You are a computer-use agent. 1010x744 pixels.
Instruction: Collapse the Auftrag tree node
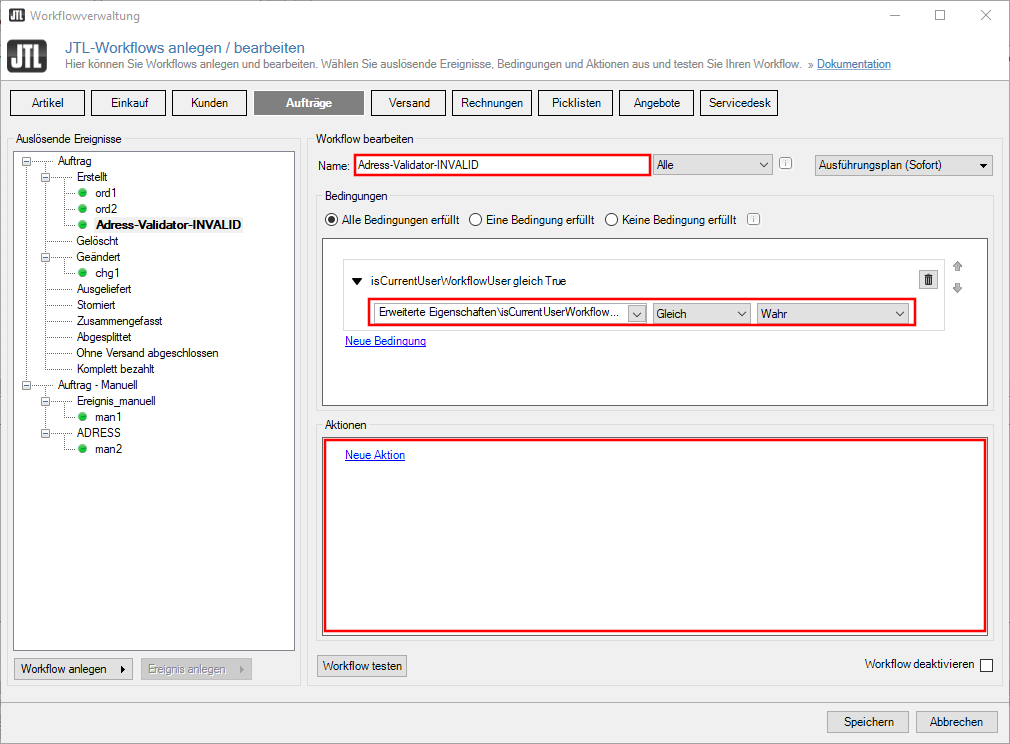click(x=26, y=161)
